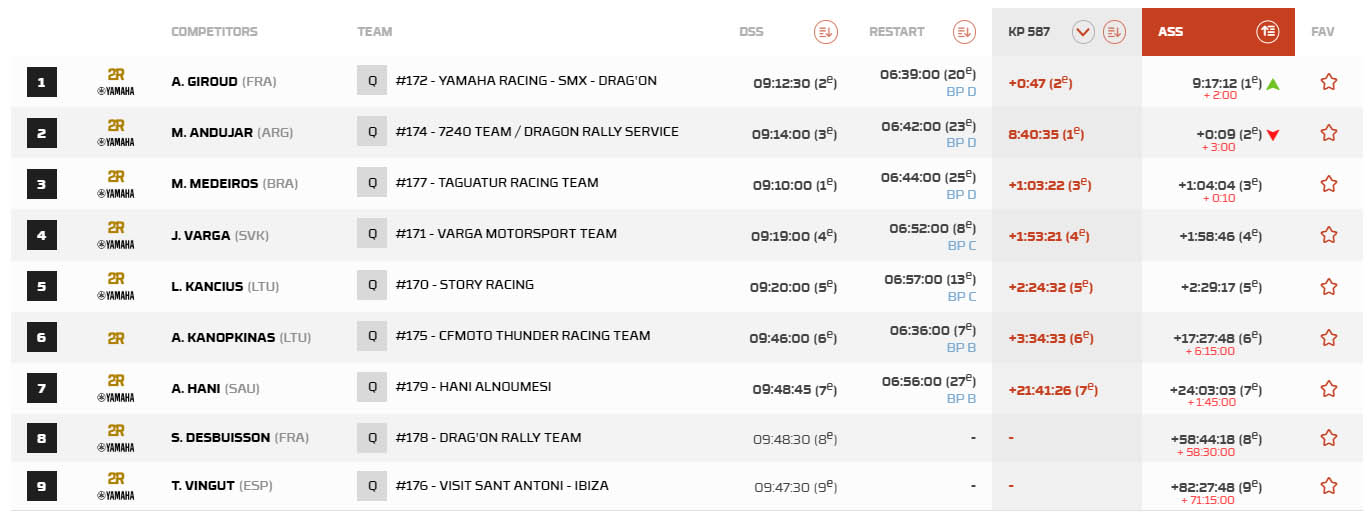Click the Q badge for #170 Story Racing
Image resolution: width=1372 pixels, height=522 pixels.
coord(372,285)
